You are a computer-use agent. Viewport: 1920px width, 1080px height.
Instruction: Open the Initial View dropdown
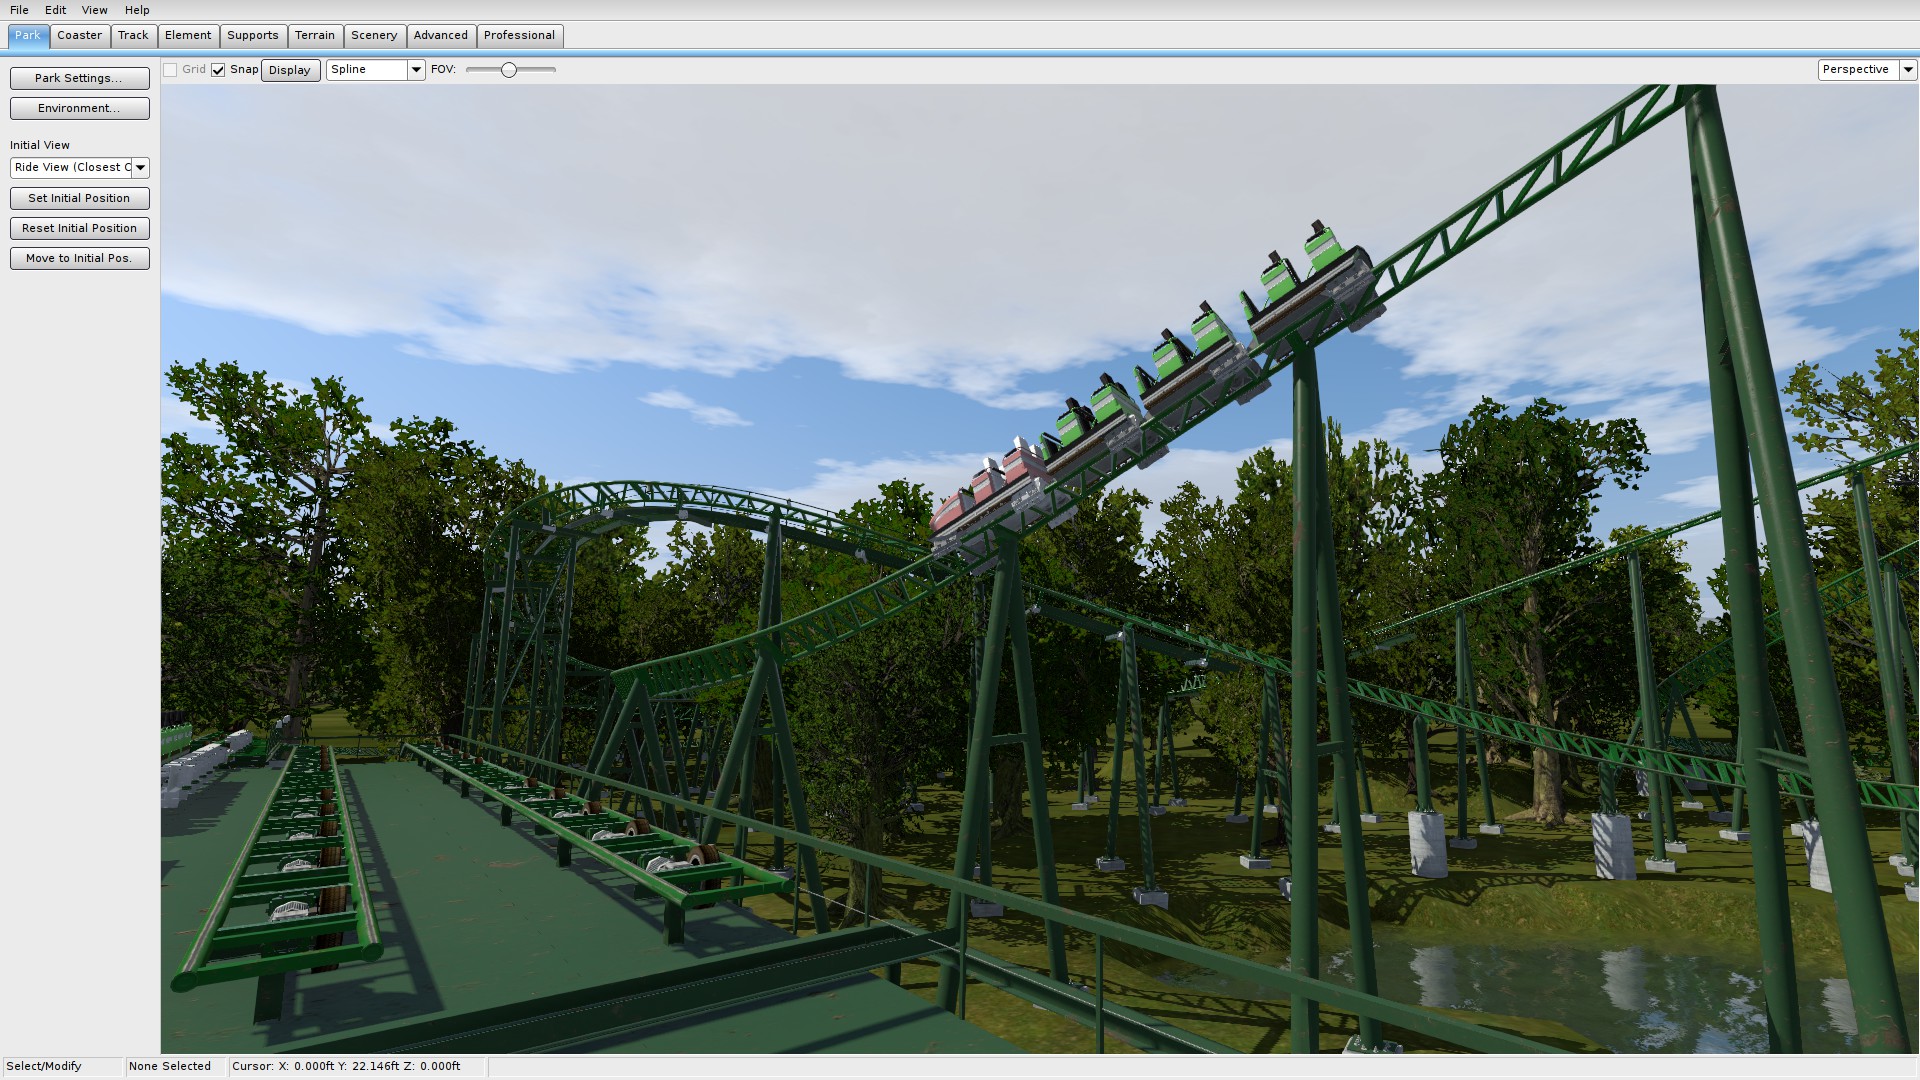click(x=80, y=168)
